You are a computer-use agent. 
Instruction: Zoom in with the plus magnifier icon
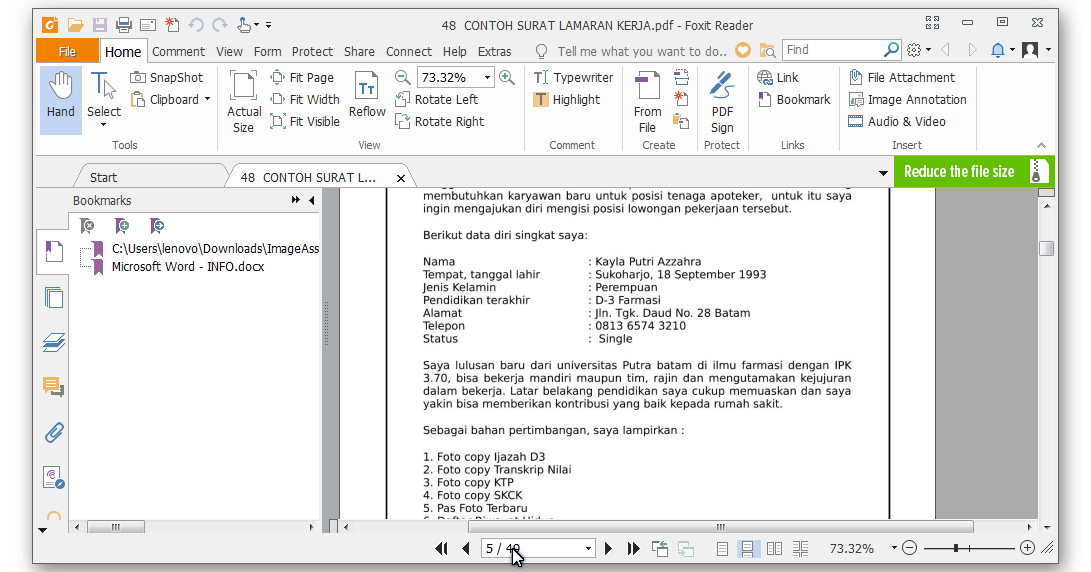[x=507, y=77]
